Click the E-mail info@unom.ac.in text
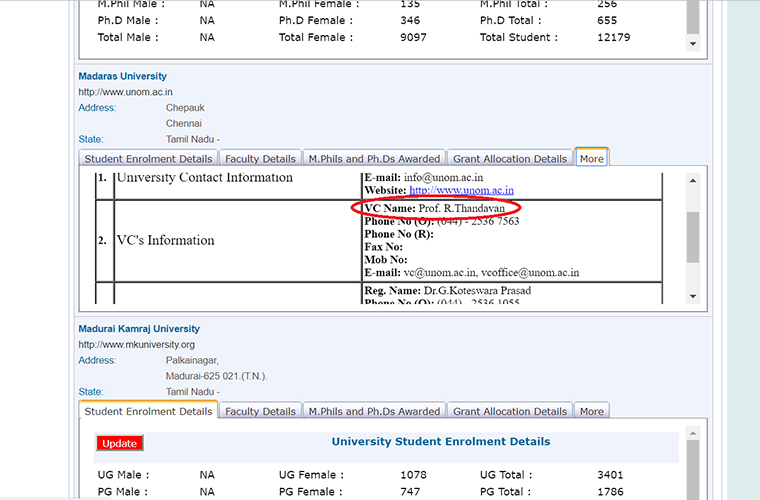760x500 pixels. point(424,177)
